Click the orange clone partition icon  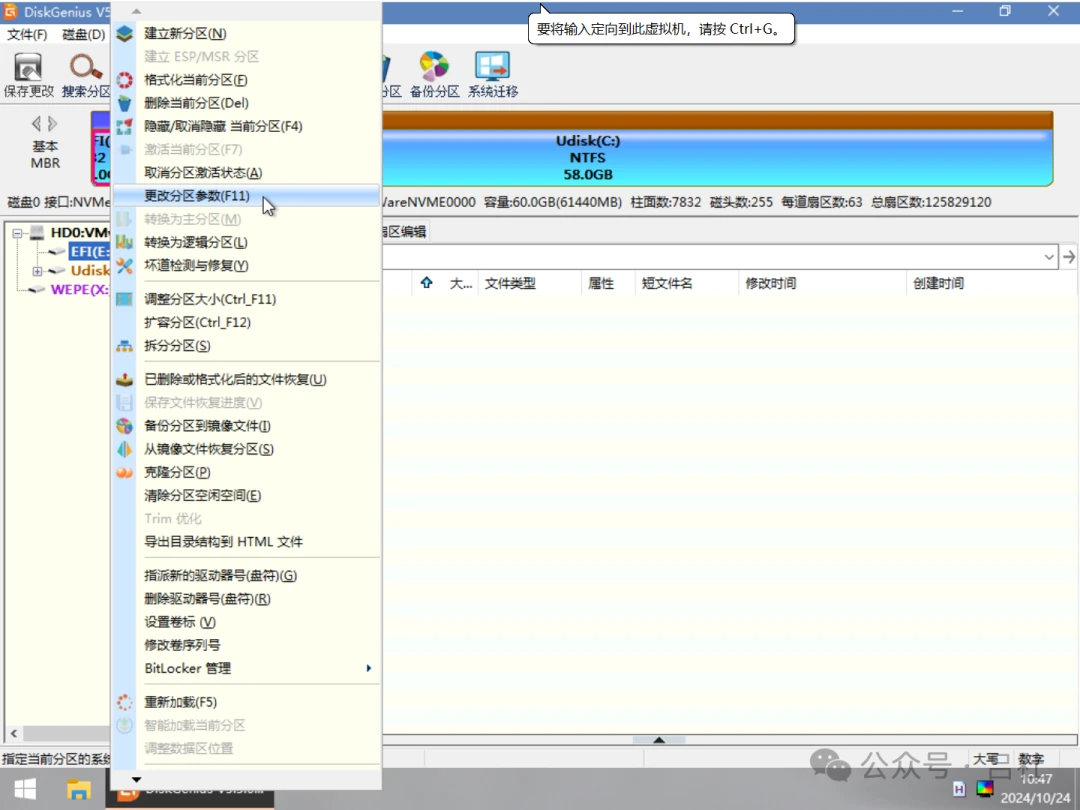click(x=125, y=472)
